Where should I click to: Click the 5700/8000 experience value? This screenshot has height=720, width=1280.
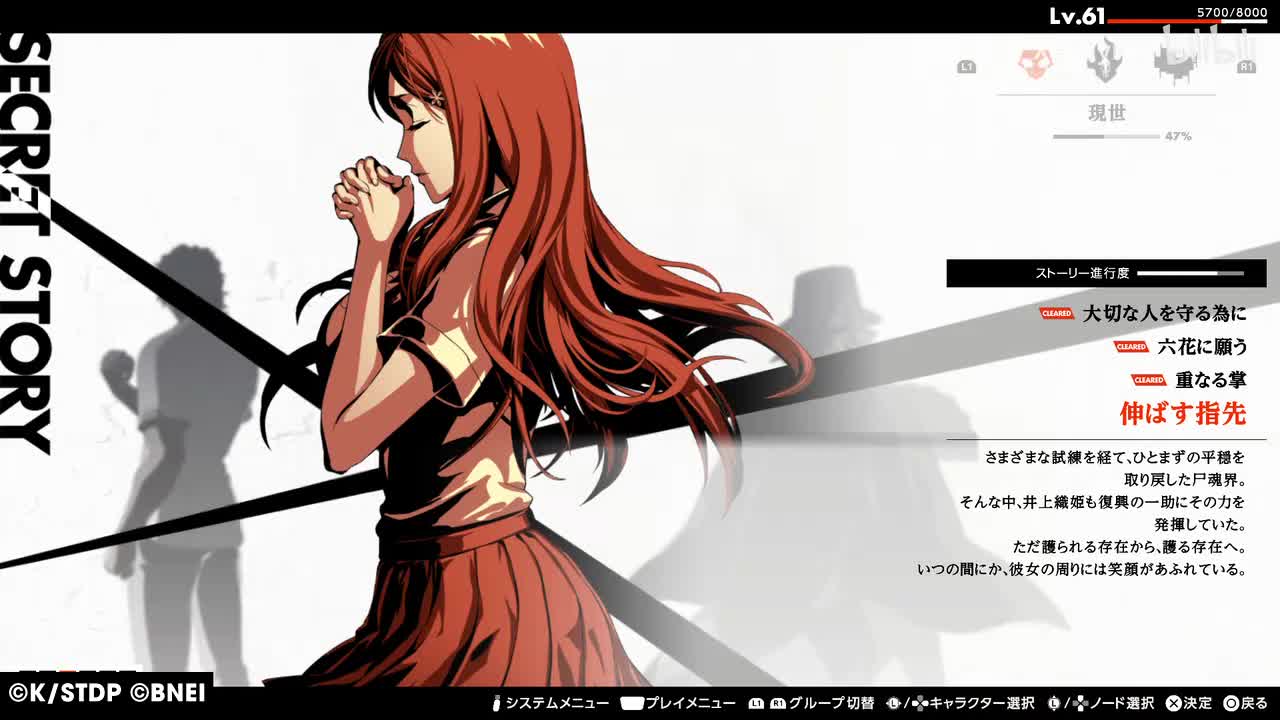point(1232,11)
